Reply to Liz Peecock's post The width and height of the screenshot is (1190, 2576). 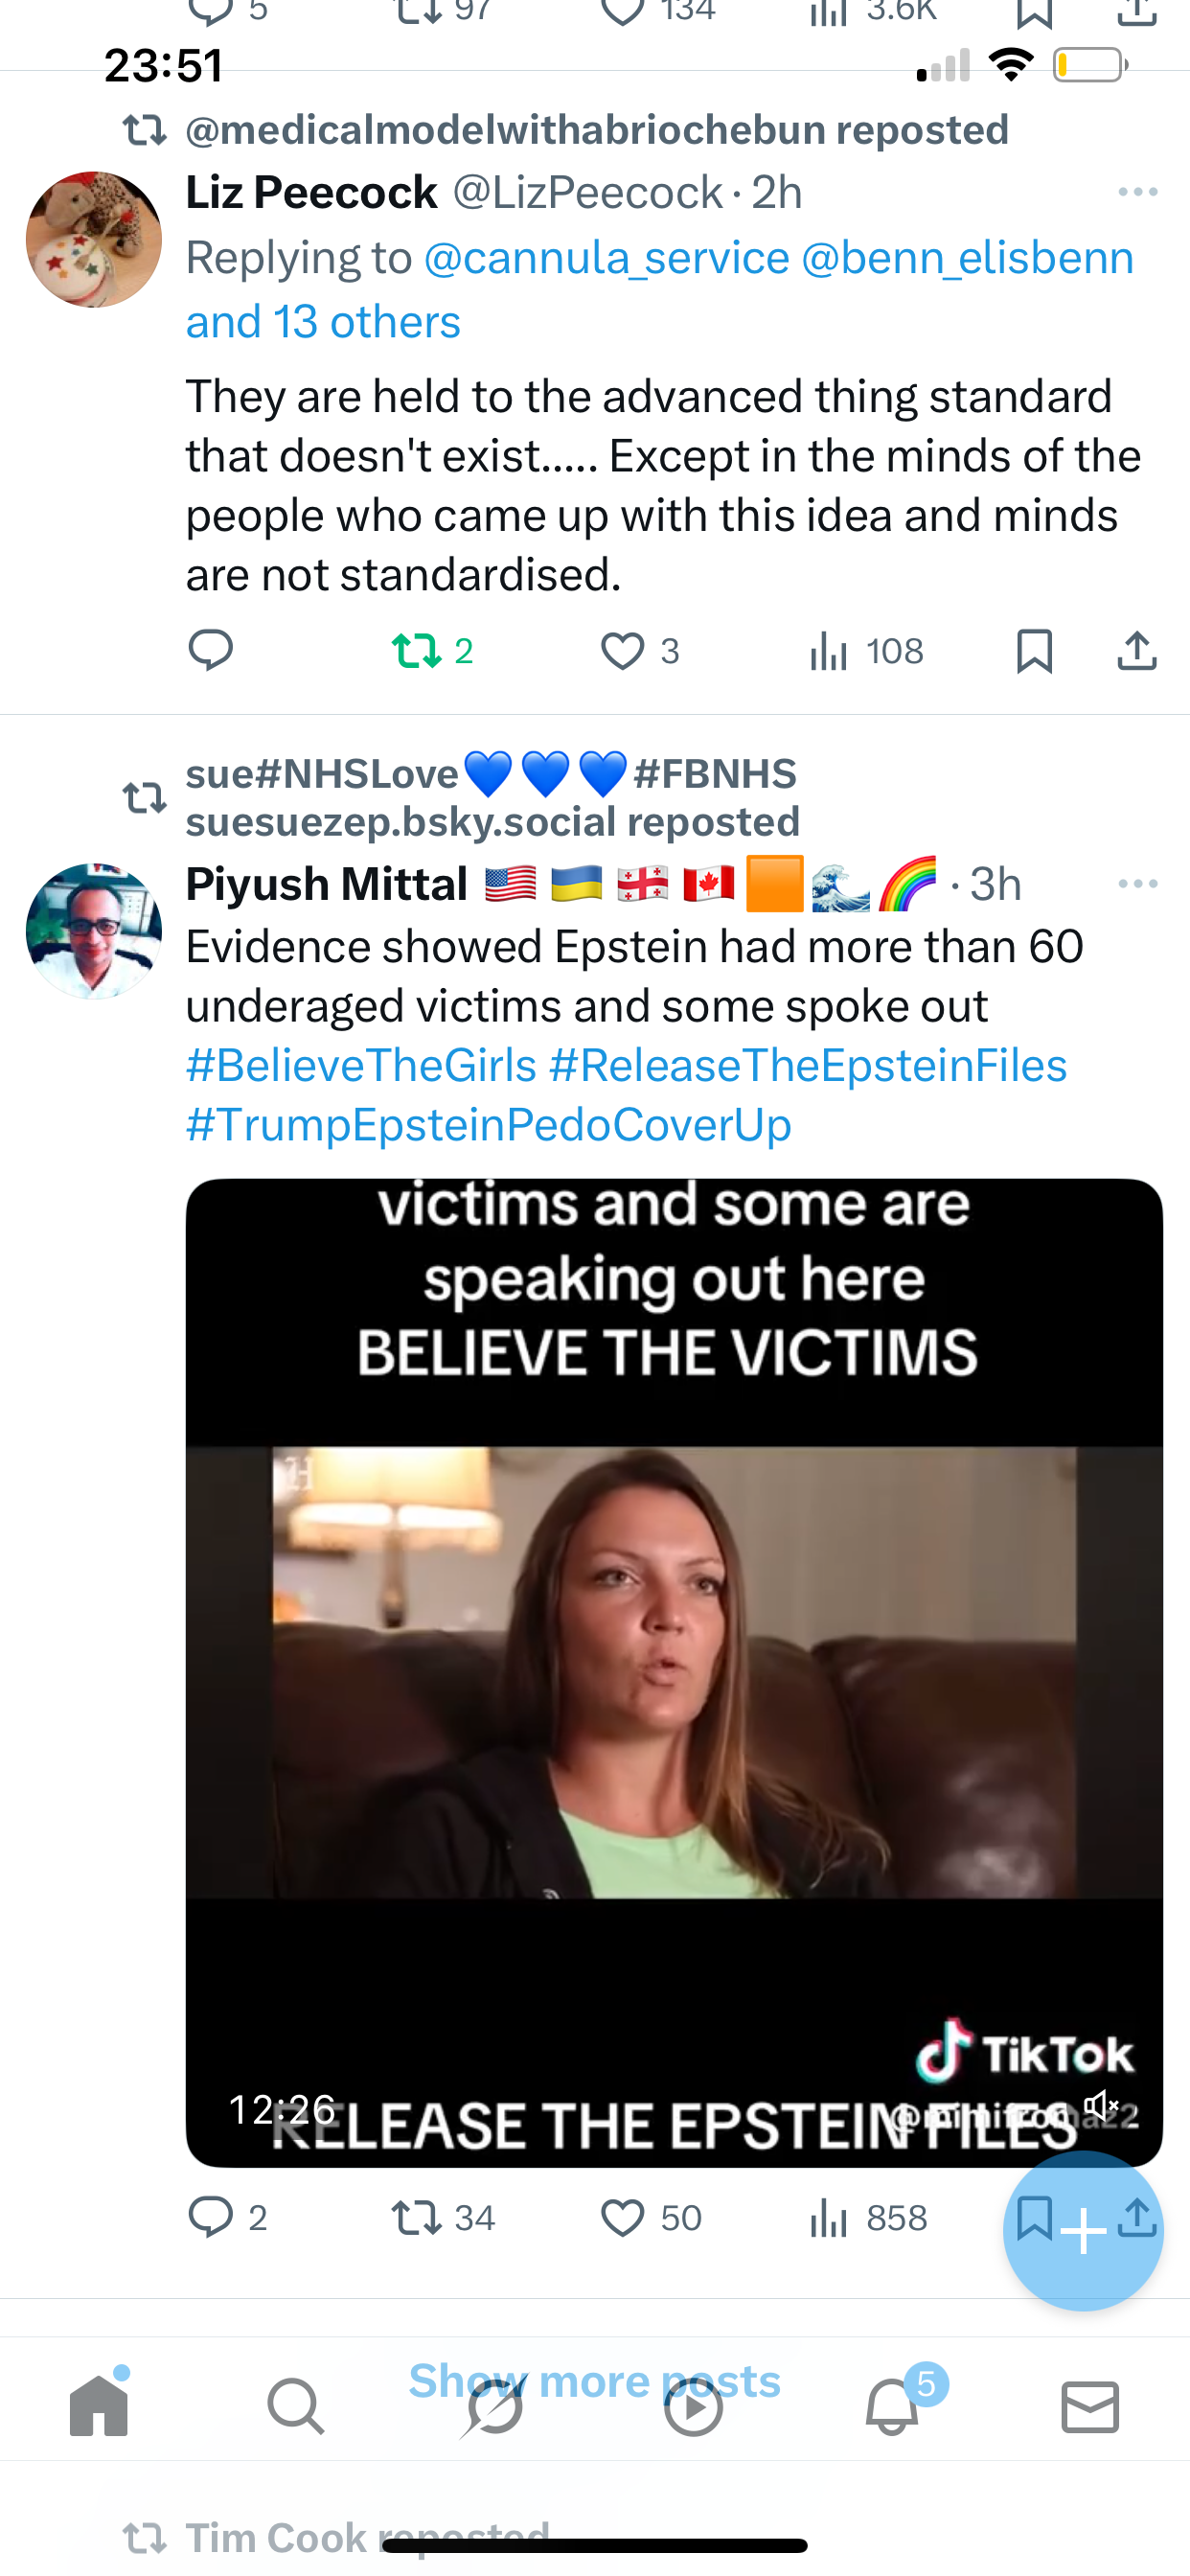coord(210,651)
